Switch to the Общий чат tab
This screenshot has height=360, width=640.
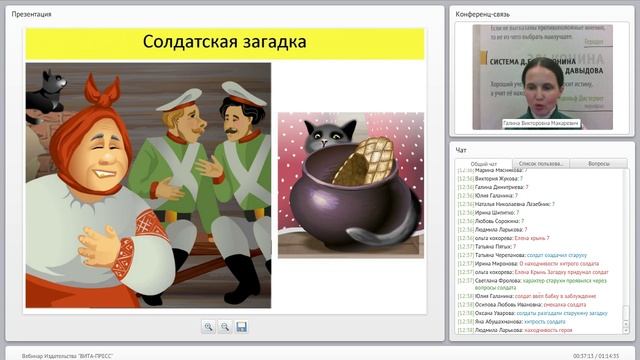tap(484, 164)
